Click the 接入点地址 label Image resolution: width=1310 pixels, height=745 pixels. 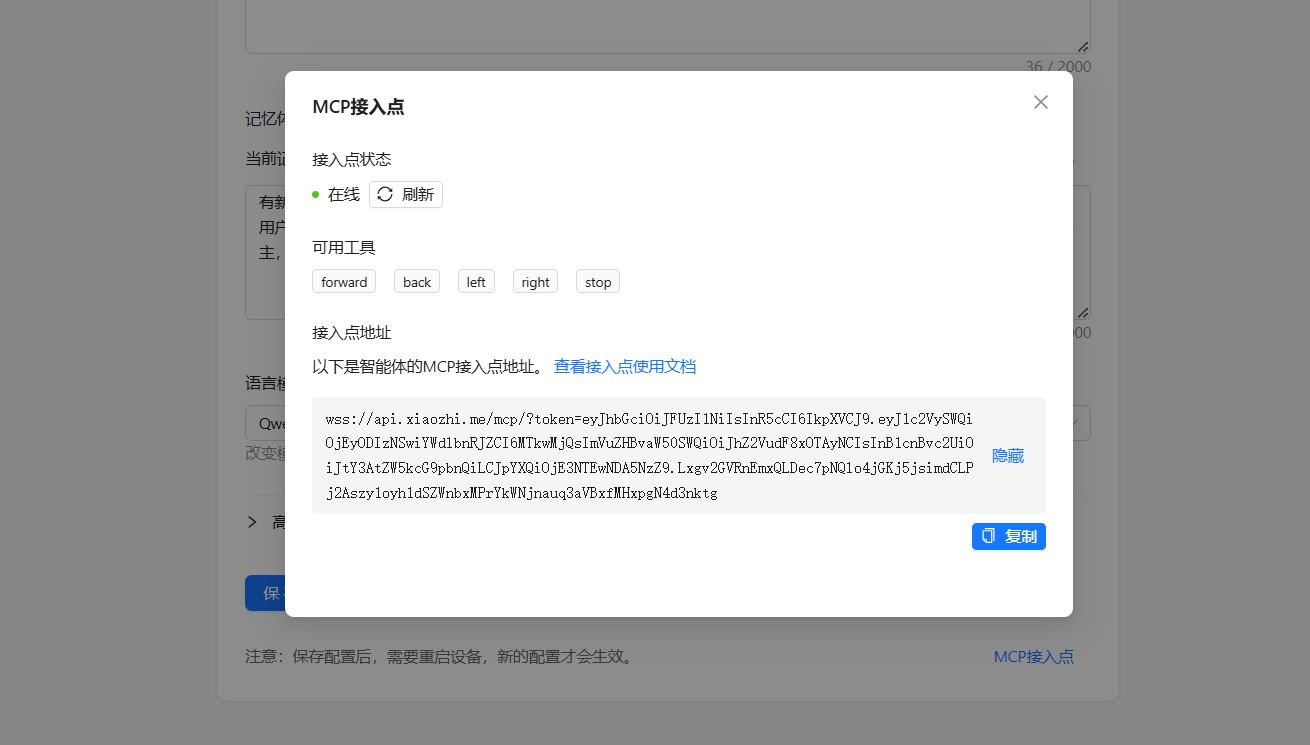coord(352,333)
